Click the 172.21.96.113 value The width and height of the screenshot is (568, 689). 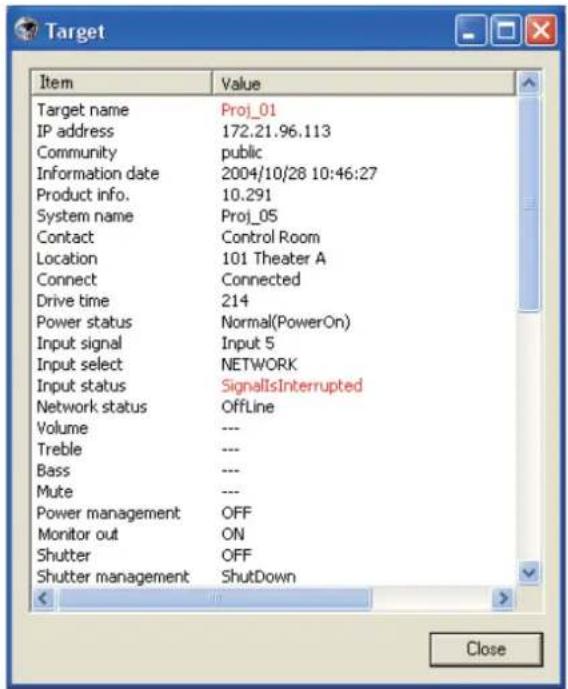coord(276,131)
